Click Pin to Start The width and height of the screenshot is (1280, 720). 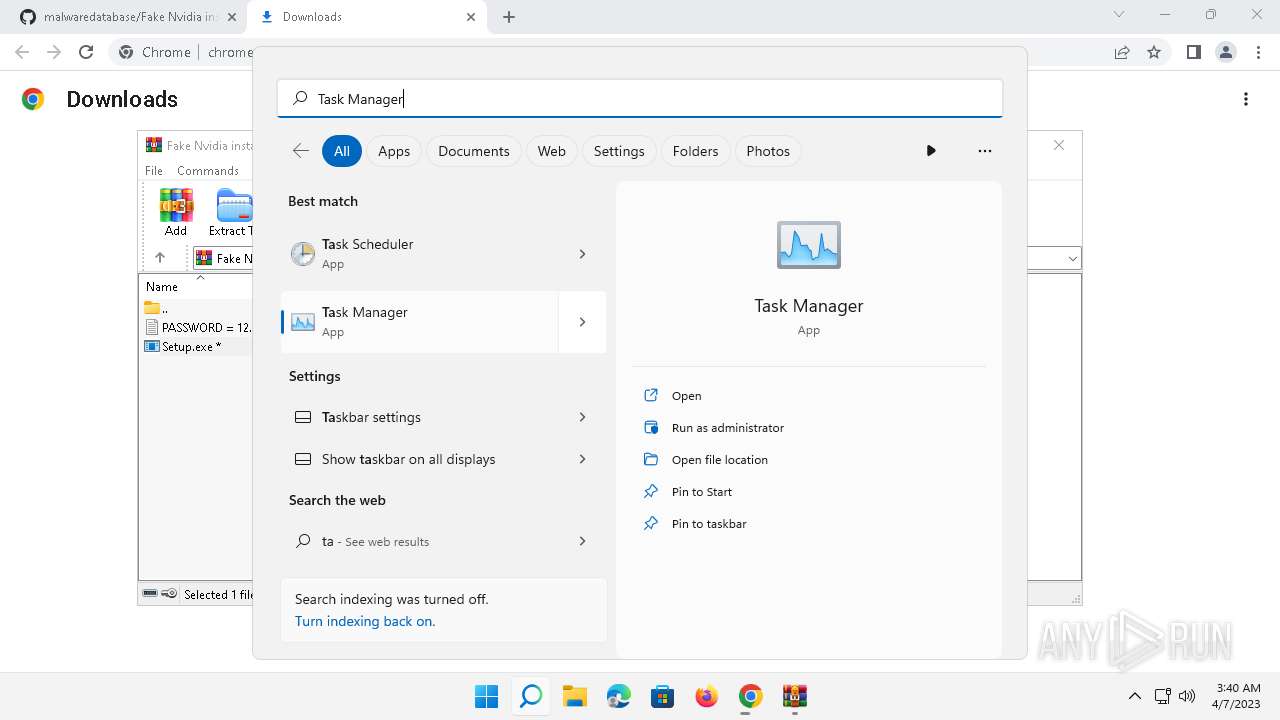click(702, 492)
